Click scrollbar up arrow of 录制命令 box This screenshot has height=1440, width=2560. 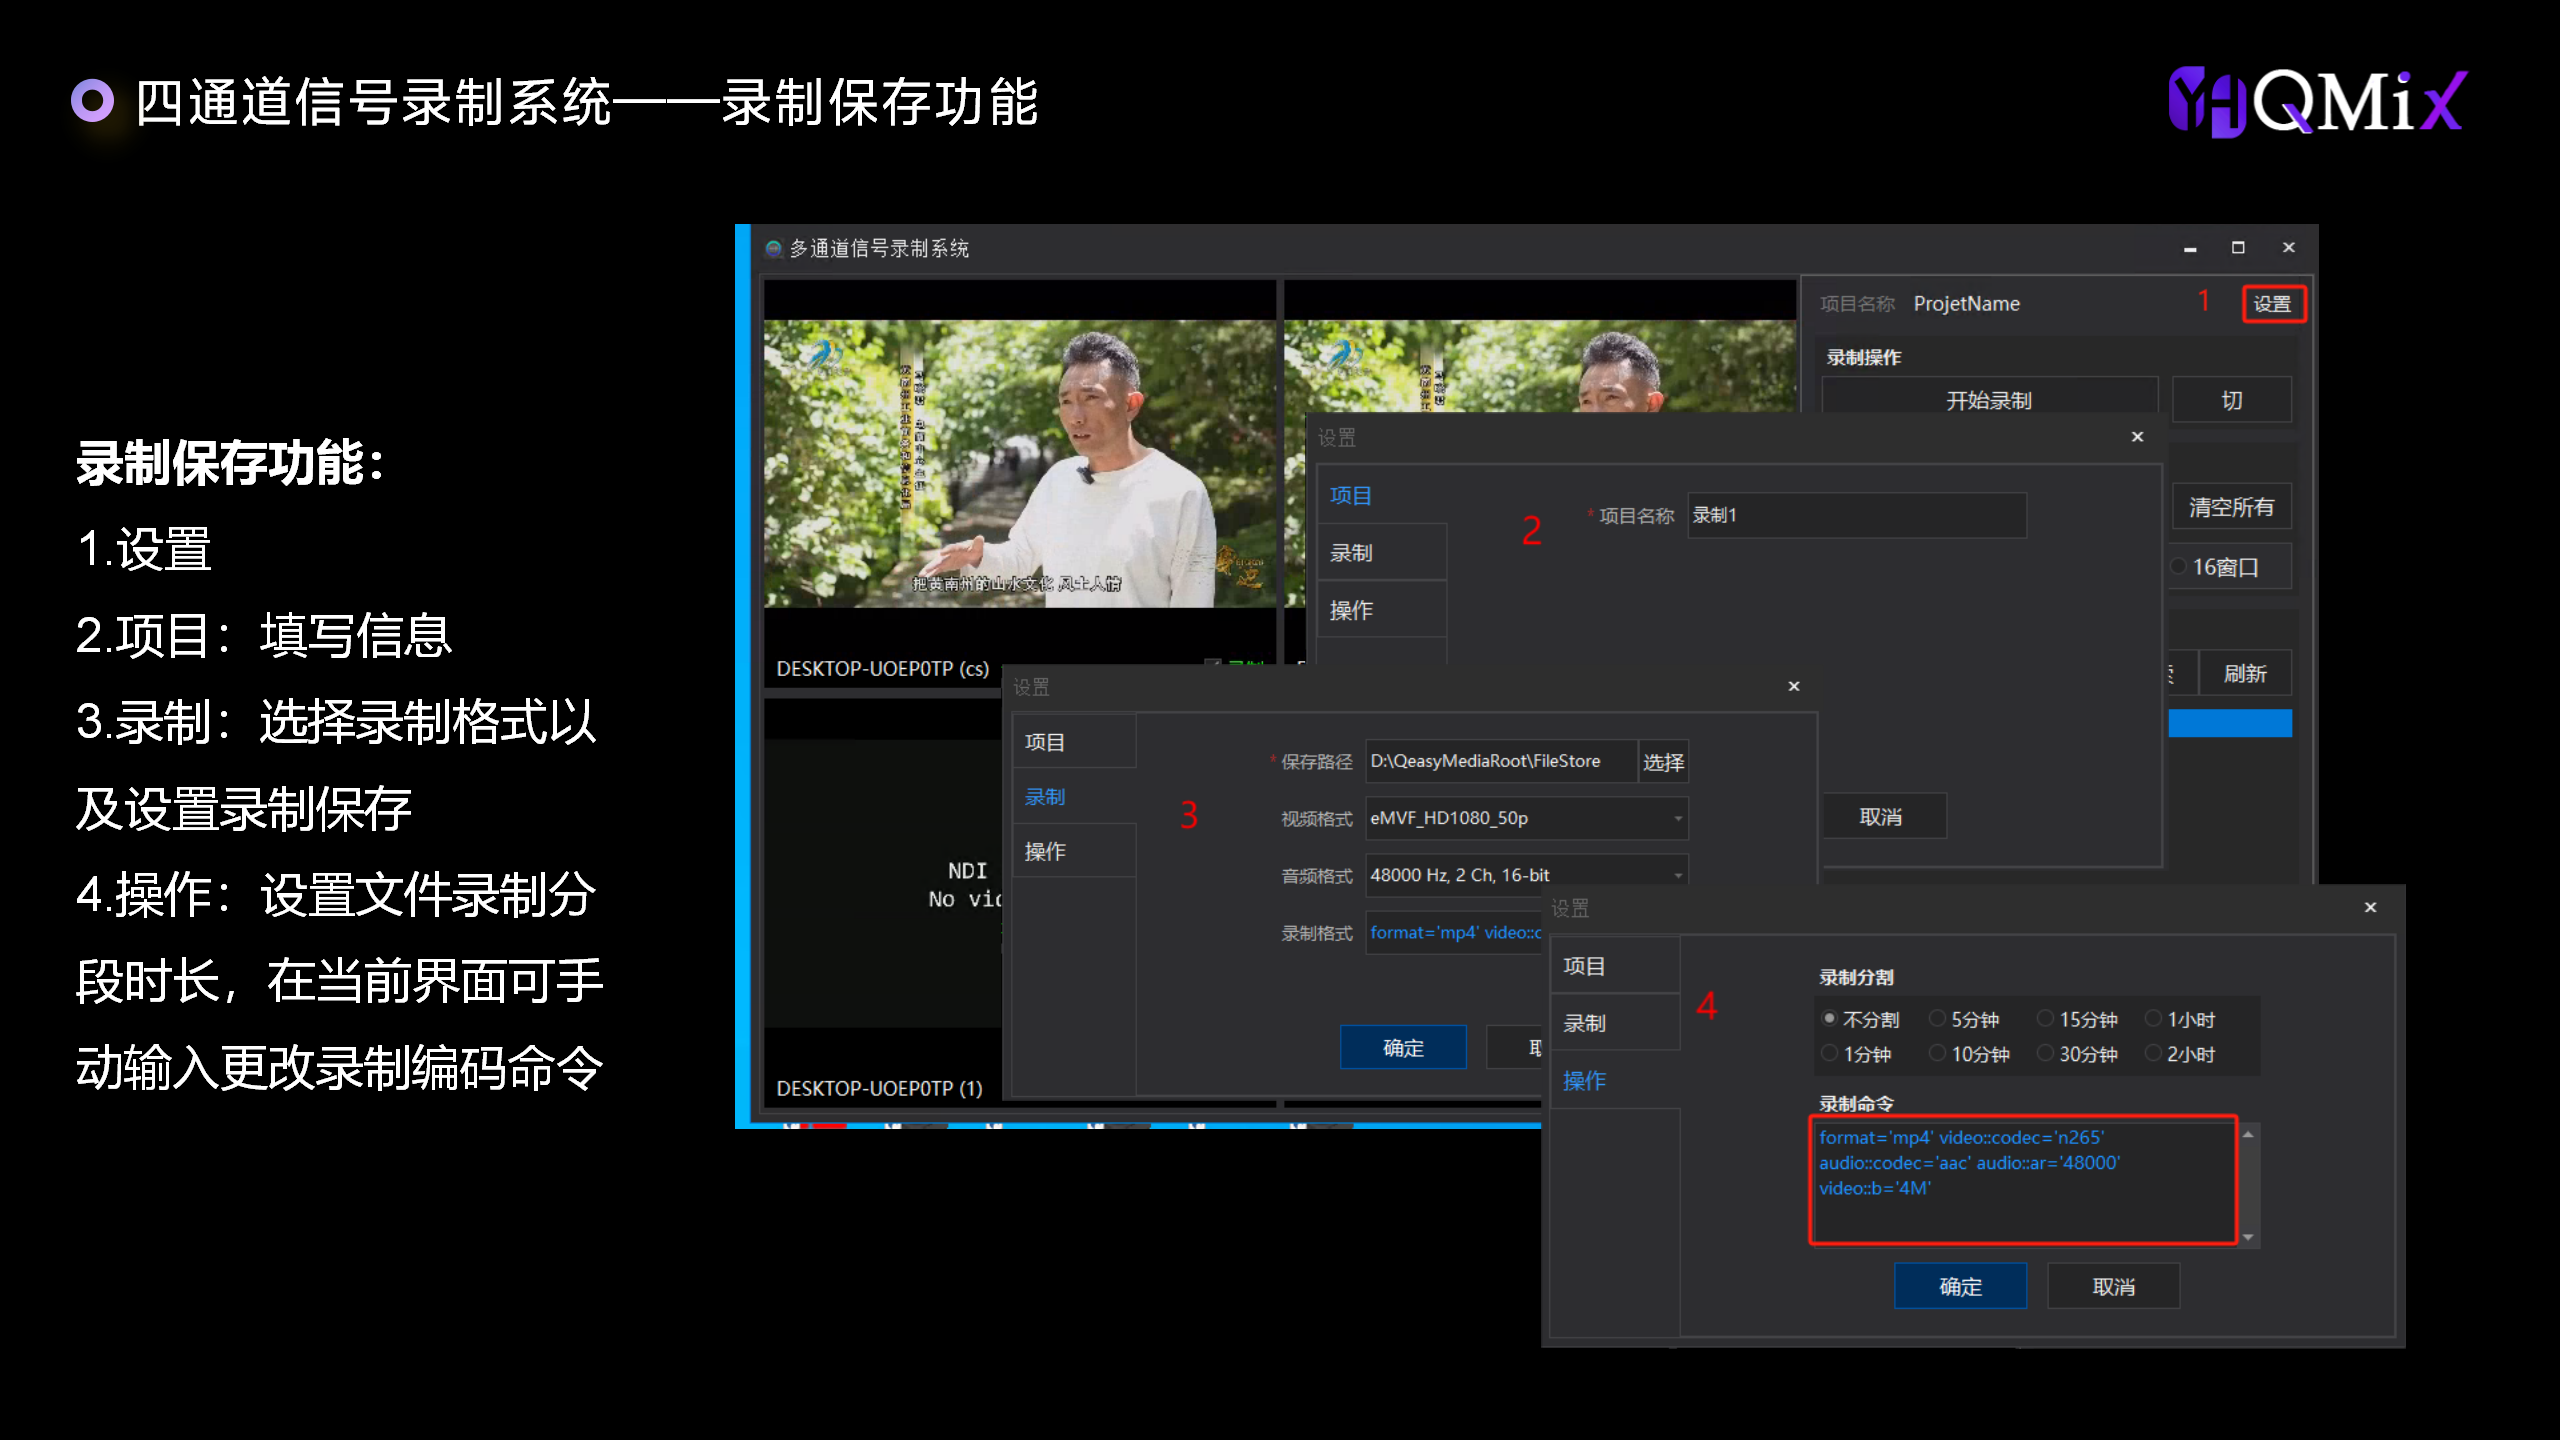[2248, 1135]
